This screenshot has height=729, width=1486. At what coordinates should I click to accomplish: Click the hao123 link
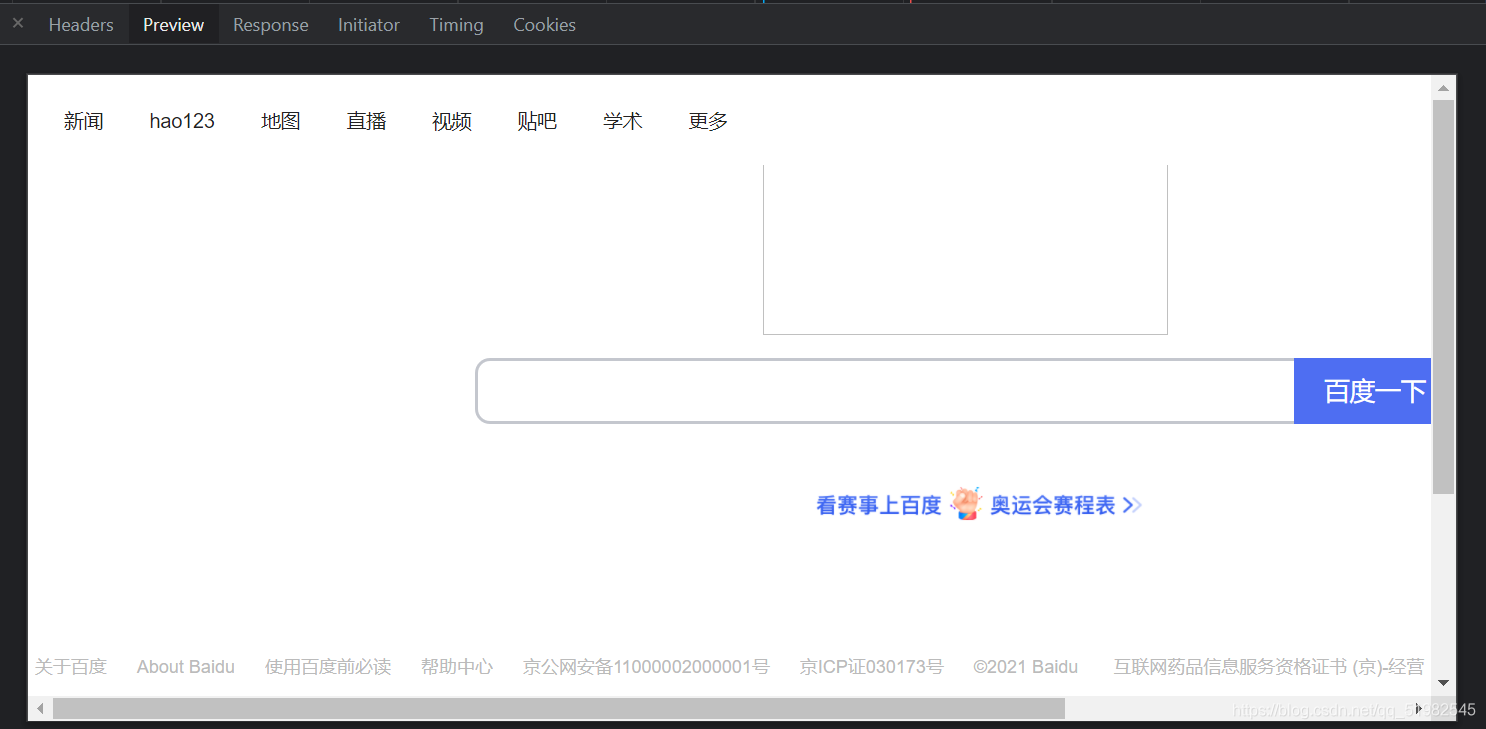point(182,121)
